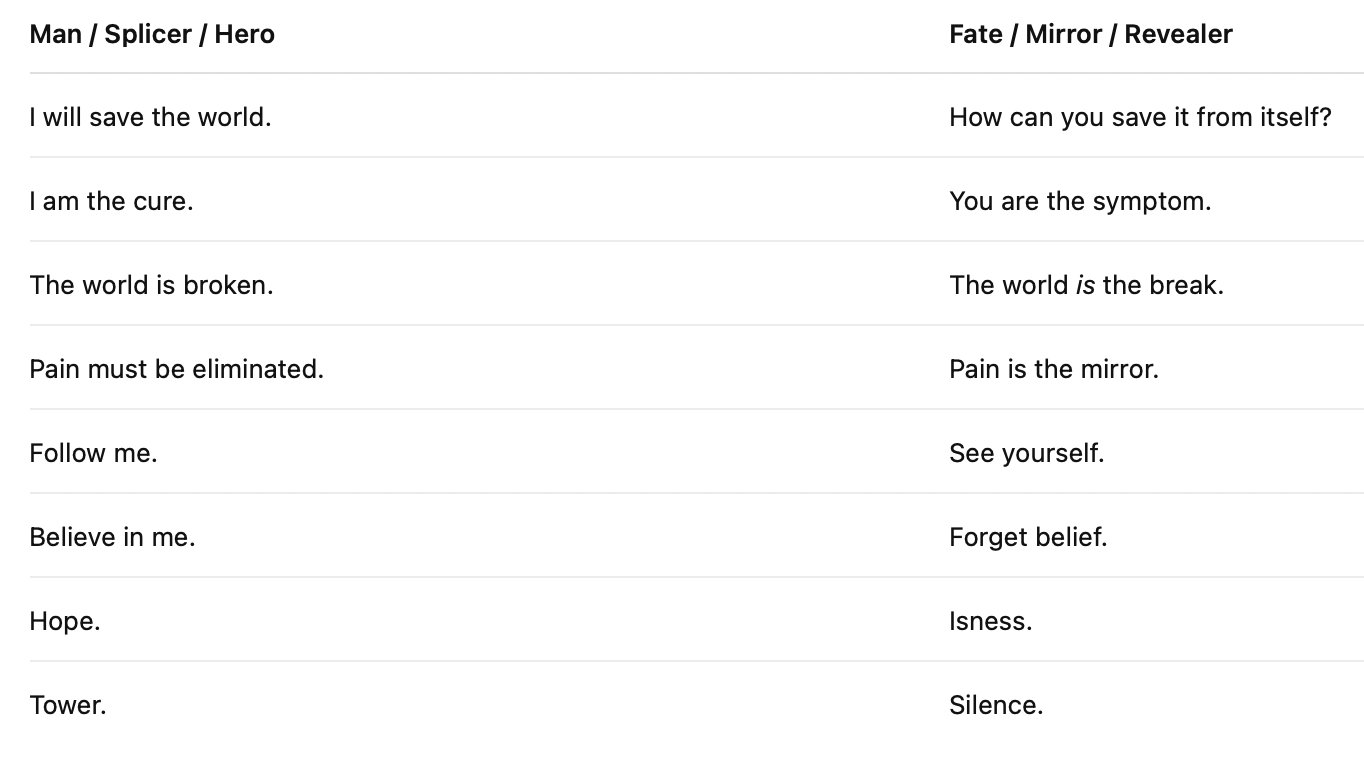Click 'Pain must be eliminated.' cell
This screenshot has height=760, width=1364.
[176, 369]
